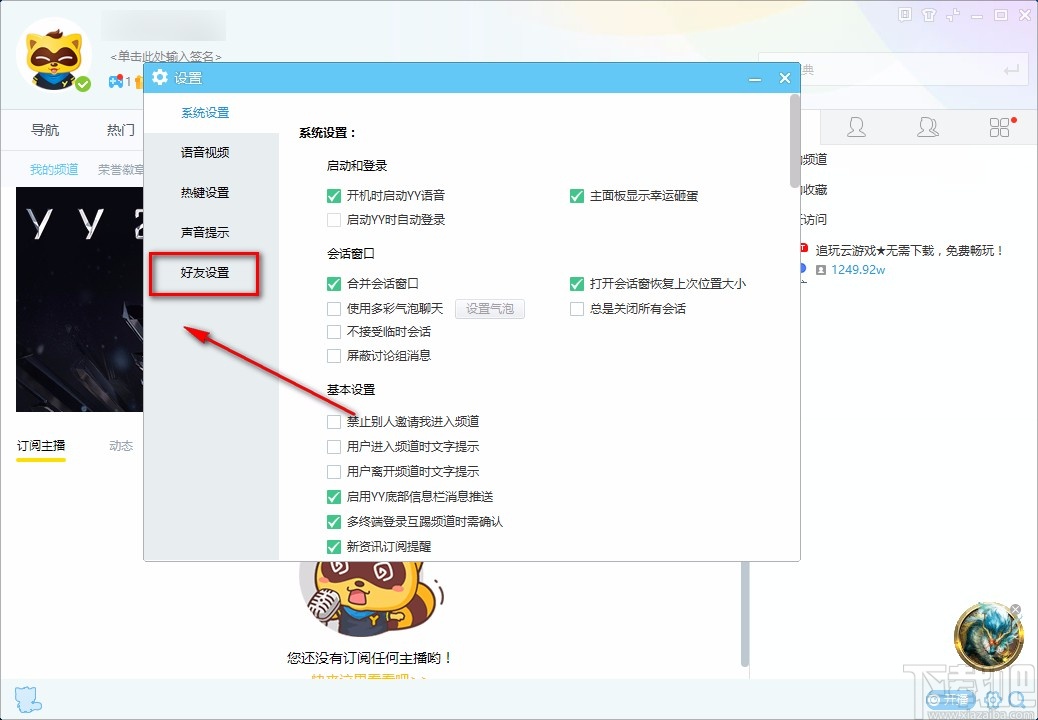This screenshot has height=720, width=1038.
Task: Open the single-person contacts tab icon
Action: click(856, 127)
